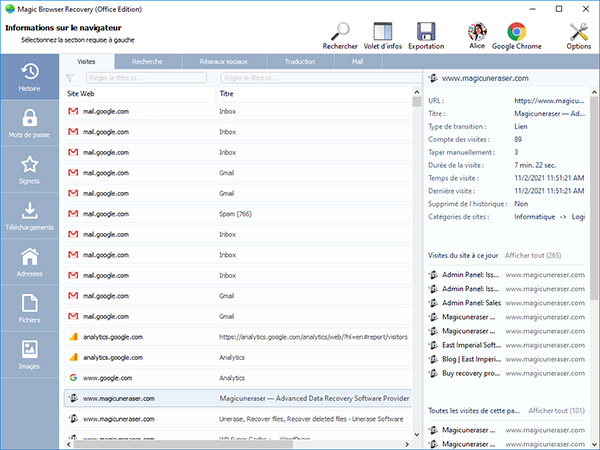Click the 7 min. 22 sec. duration value

tap(535, 165)
